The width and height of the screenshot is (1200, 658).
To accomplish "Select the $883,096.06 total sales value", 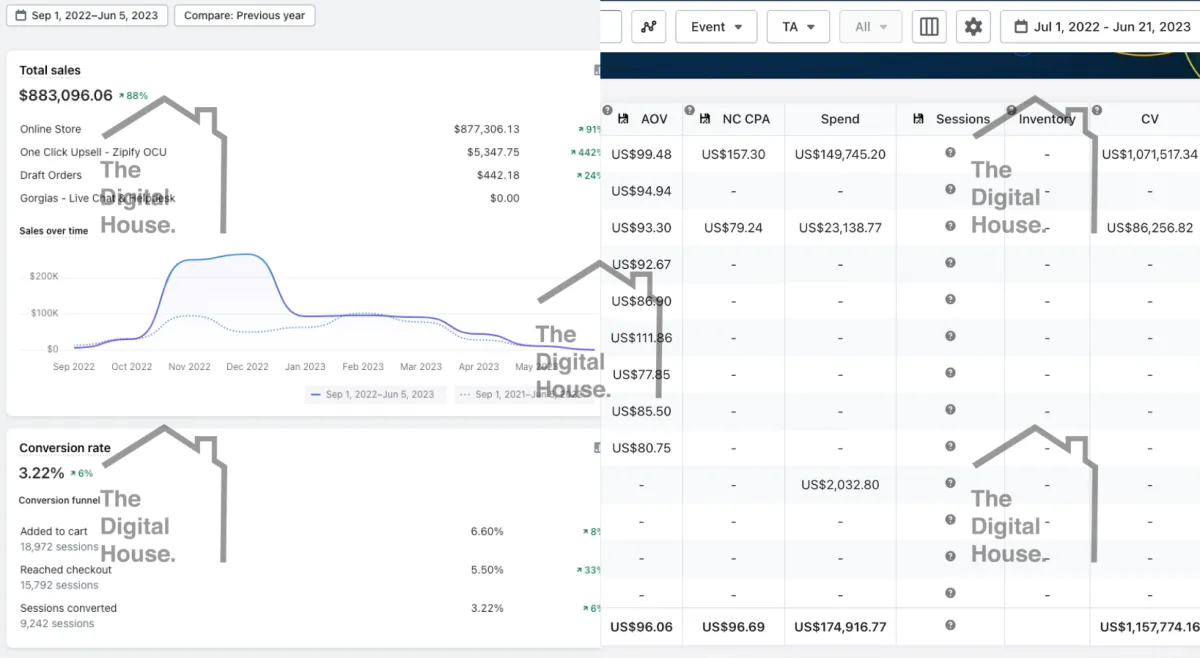I will [x=65, y=95].
